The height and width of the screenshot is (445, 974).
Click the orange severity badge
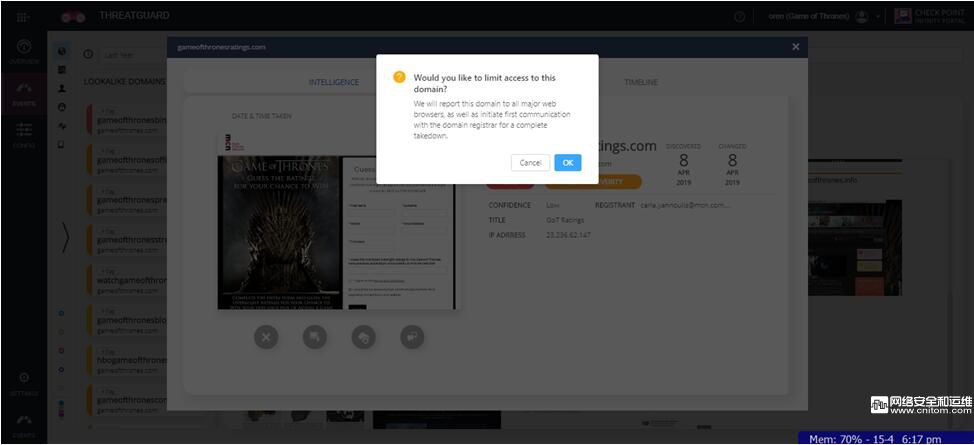coord(593,182)
